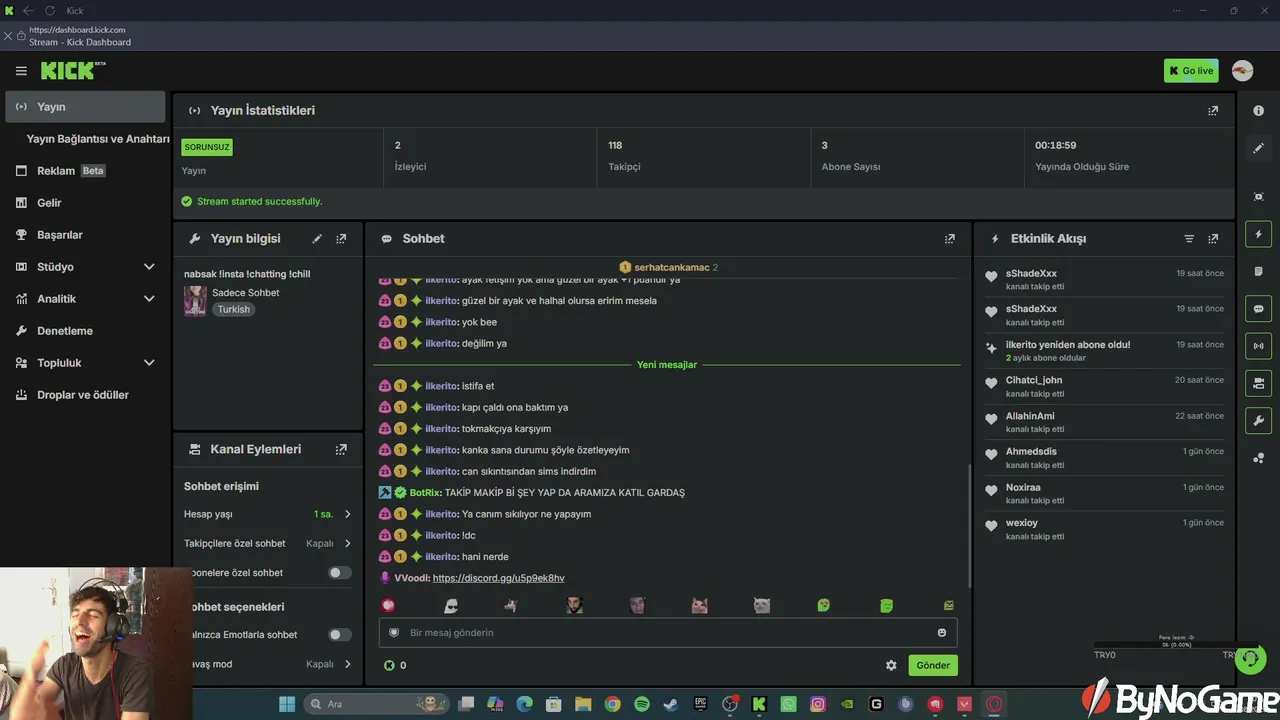Open Takipçilere özel sohbet setting arrow
Image resolution: width=1280 pixels, height=720 pixels.
pos(348,544)
